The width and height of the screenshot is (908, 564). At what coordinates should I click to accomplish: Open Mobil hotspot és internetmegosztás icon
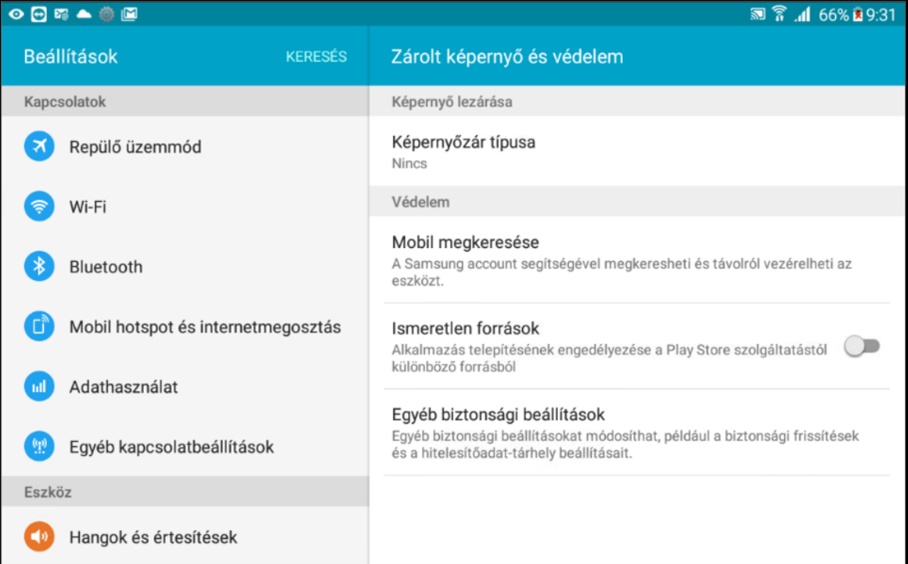(39, 327)
